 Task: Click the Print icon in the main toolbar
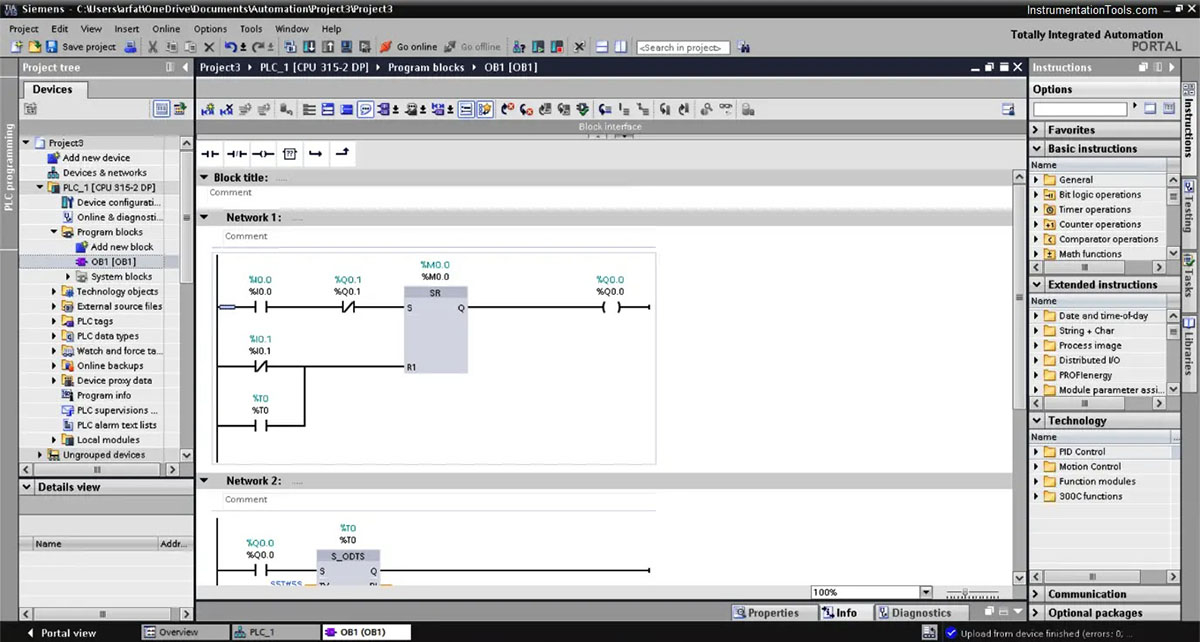(130, 47)
